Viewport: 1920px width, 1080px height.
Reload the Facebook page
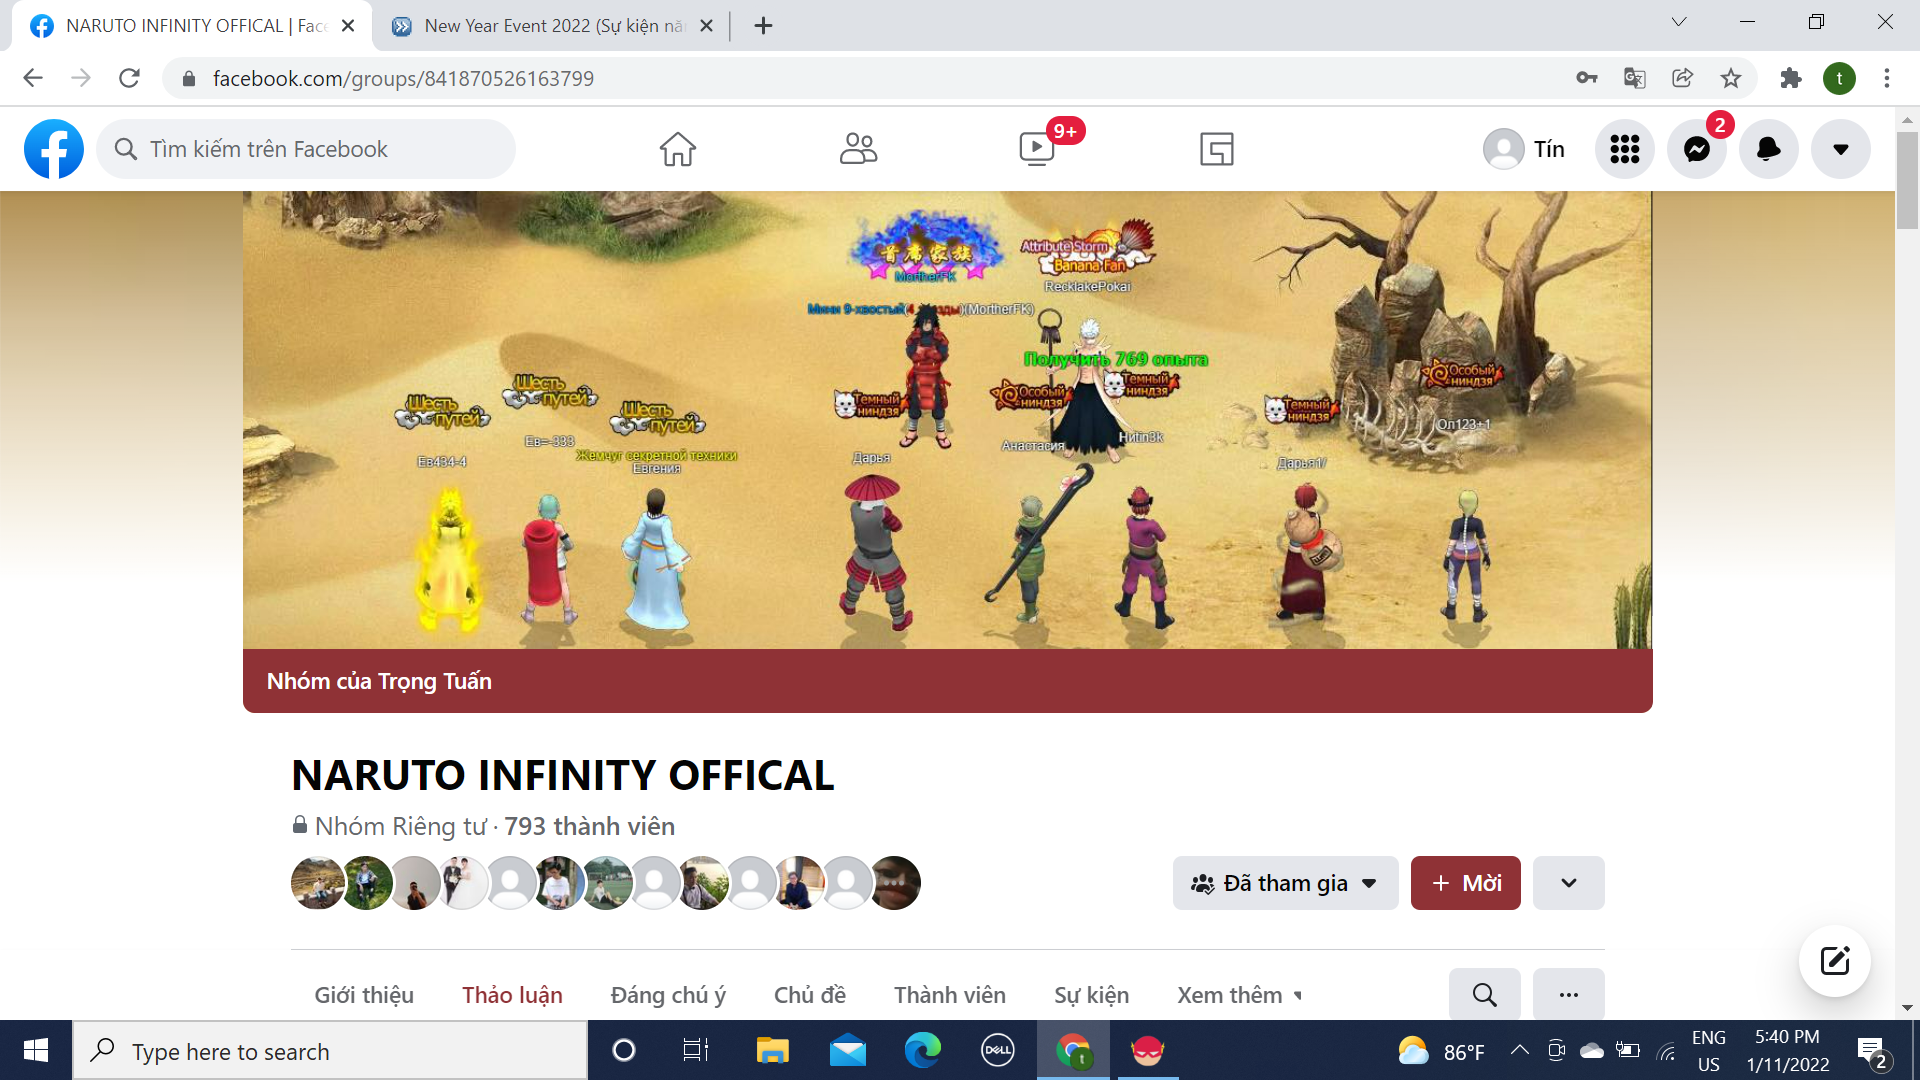pos(129,78)
